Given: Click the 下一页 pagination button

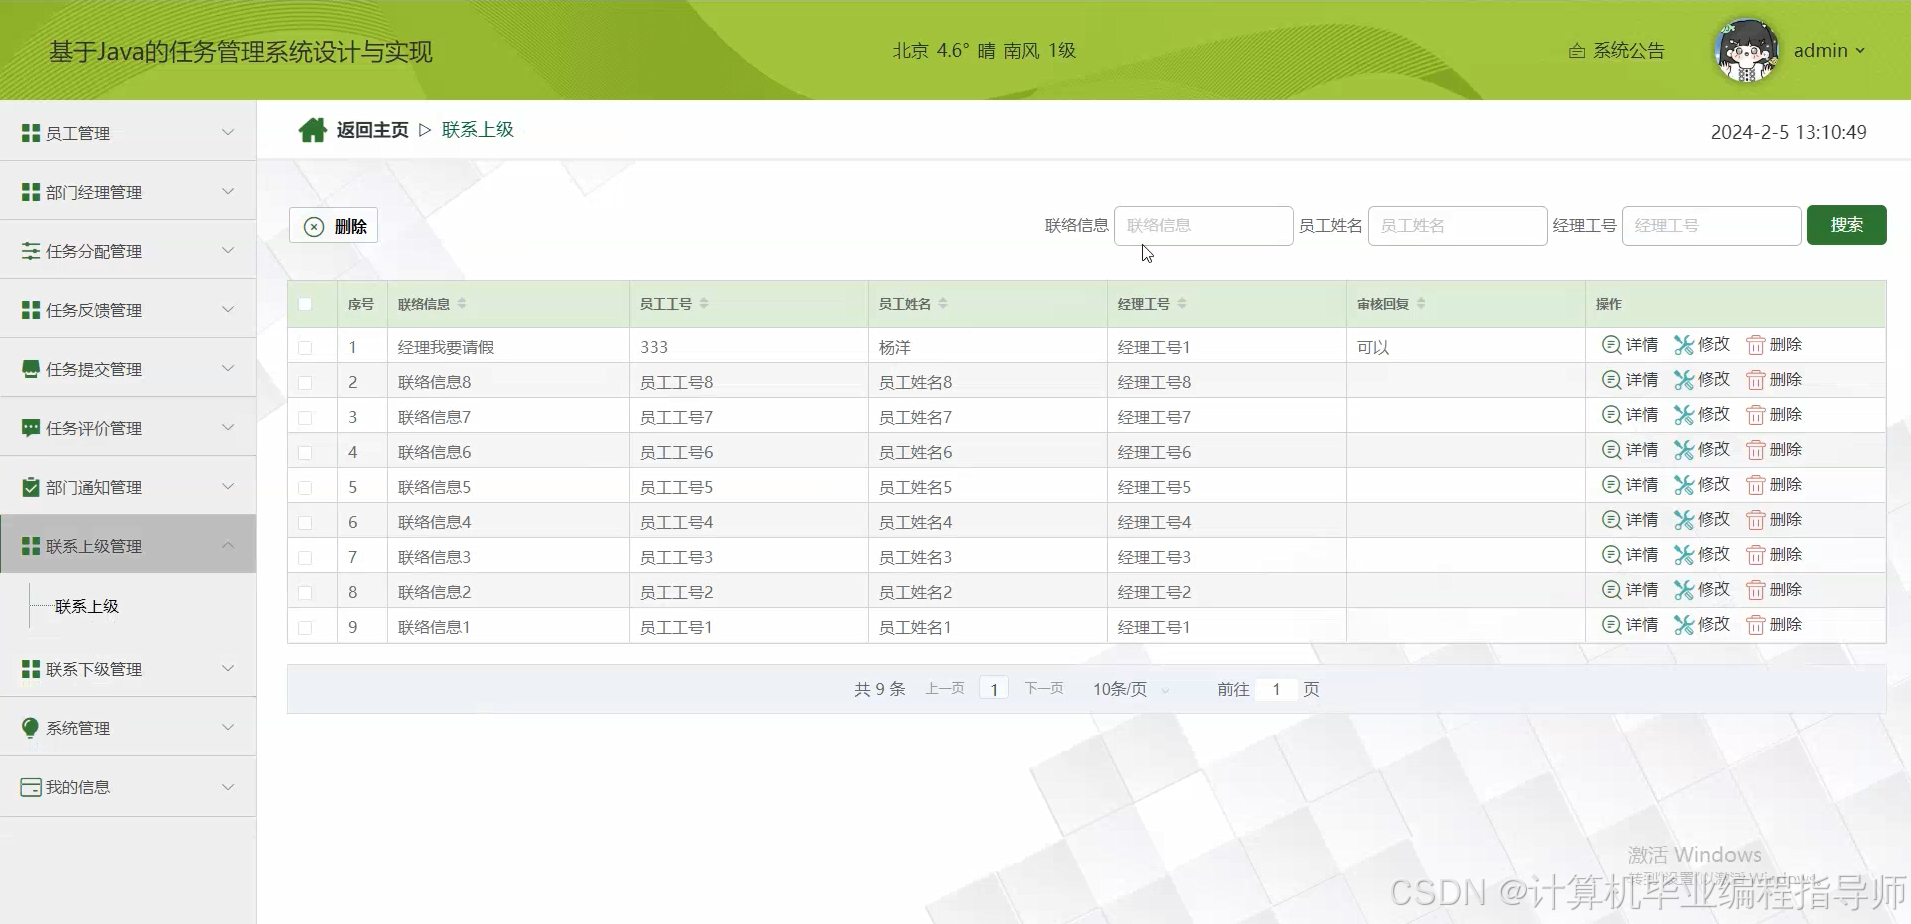Looking at the screenshot, I should tap(1044, 689).
